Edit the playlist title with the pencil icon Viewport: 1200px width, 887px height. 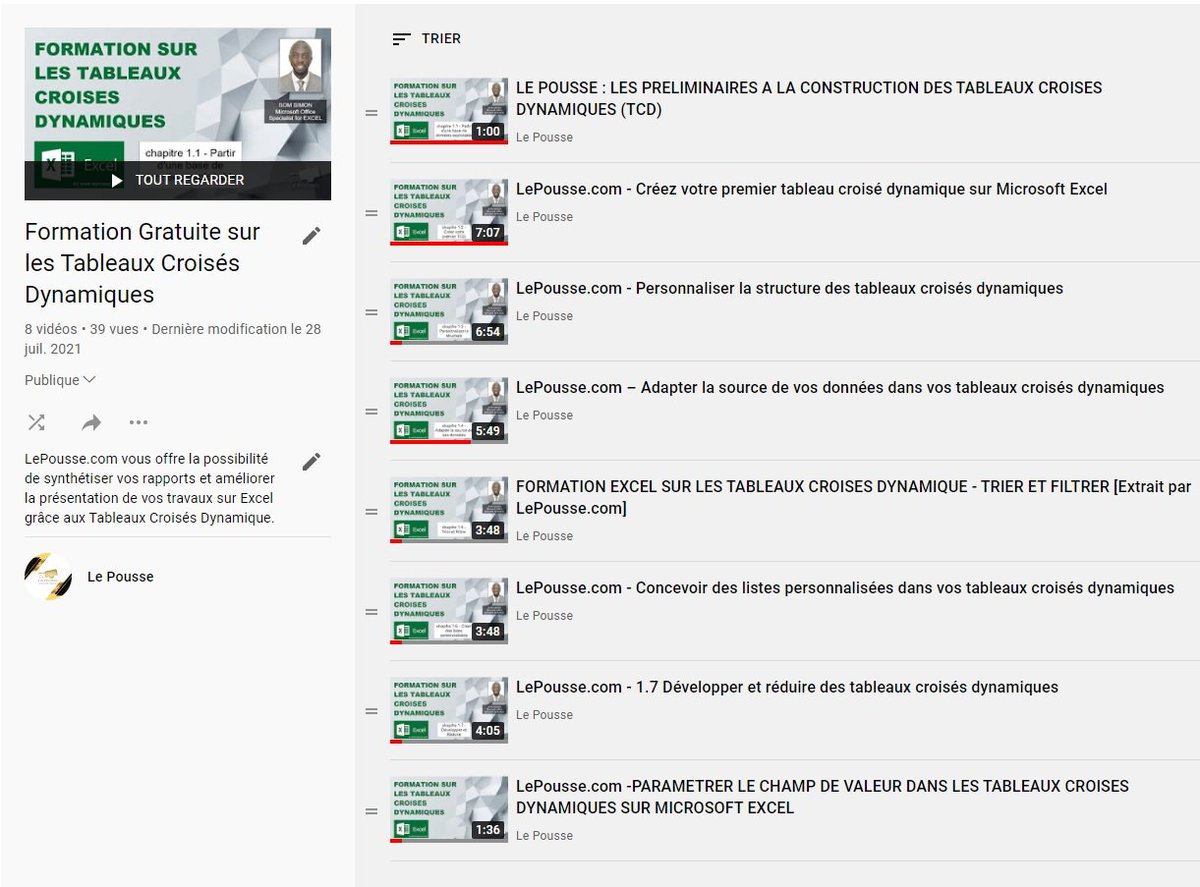click(x=311, y=234)
